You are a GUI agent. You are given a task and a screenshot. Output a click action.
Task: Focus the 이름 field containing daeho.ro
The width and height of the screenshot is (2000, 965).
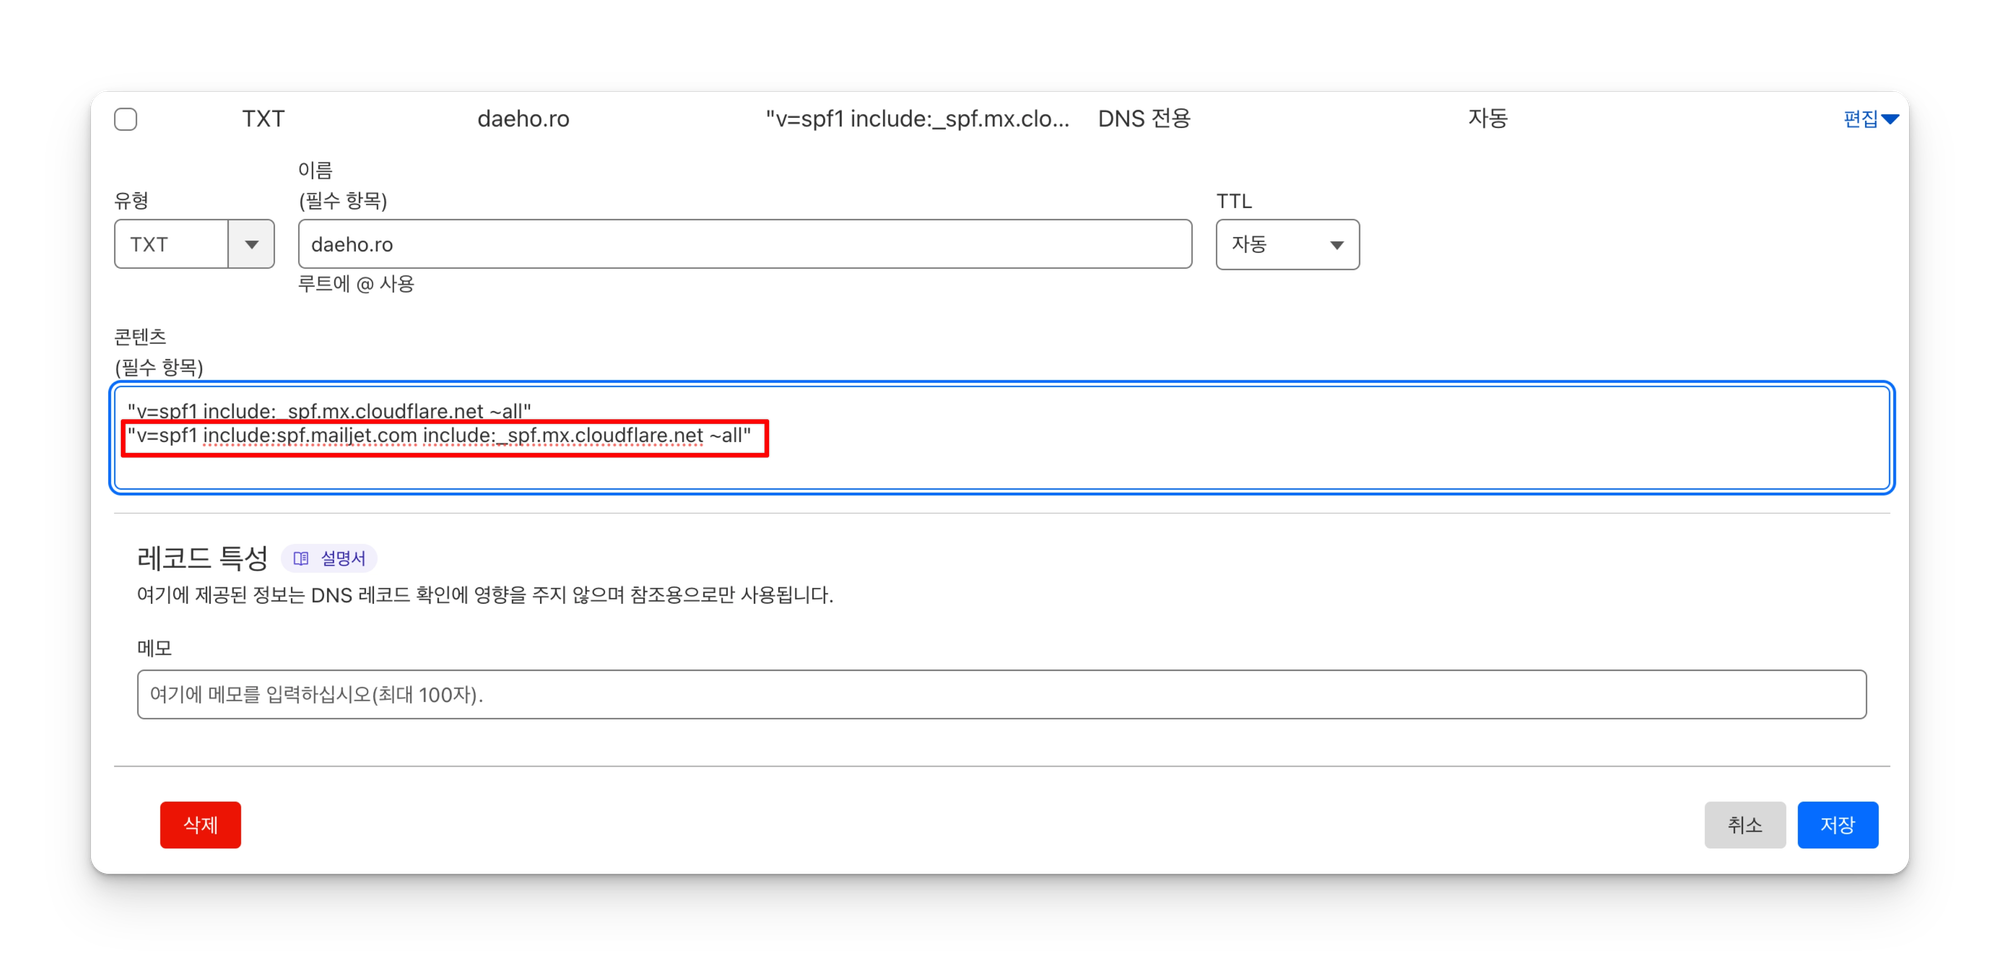(x=744, y=244)
